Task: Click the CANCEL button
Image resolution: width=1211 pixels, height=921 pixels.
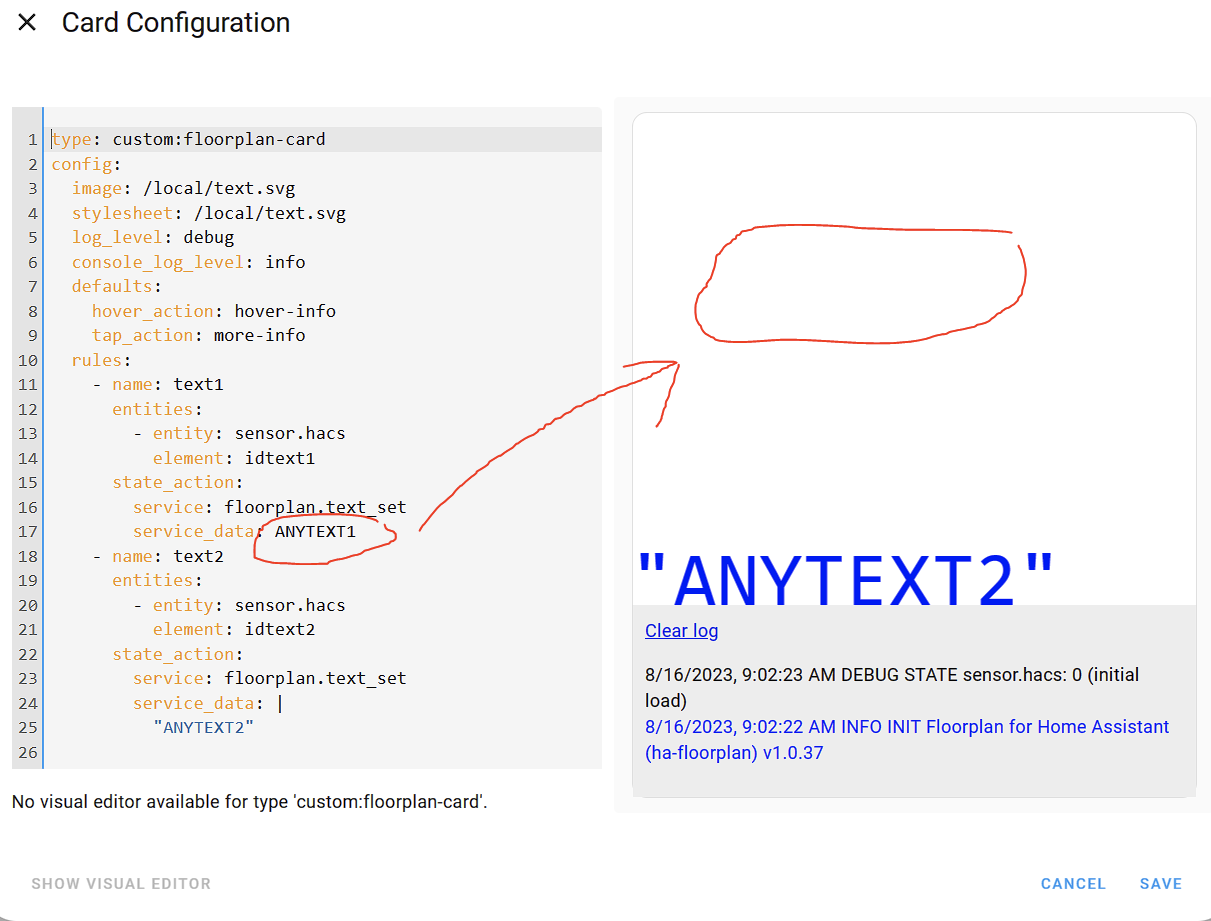Action: point(1072,883)
